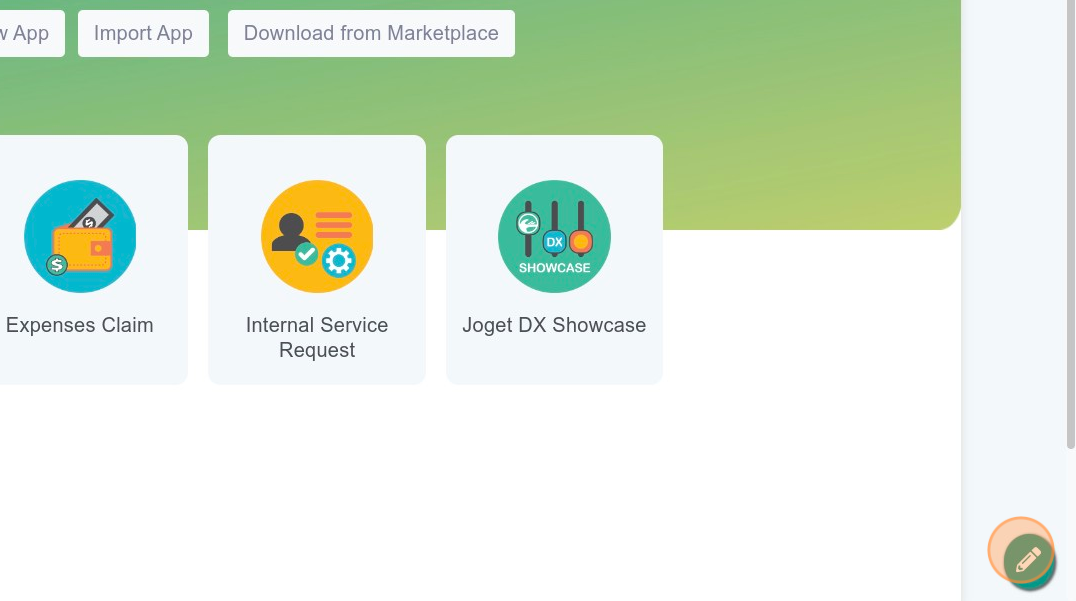Click the partially visible New App button

click(x=32, y=34)
